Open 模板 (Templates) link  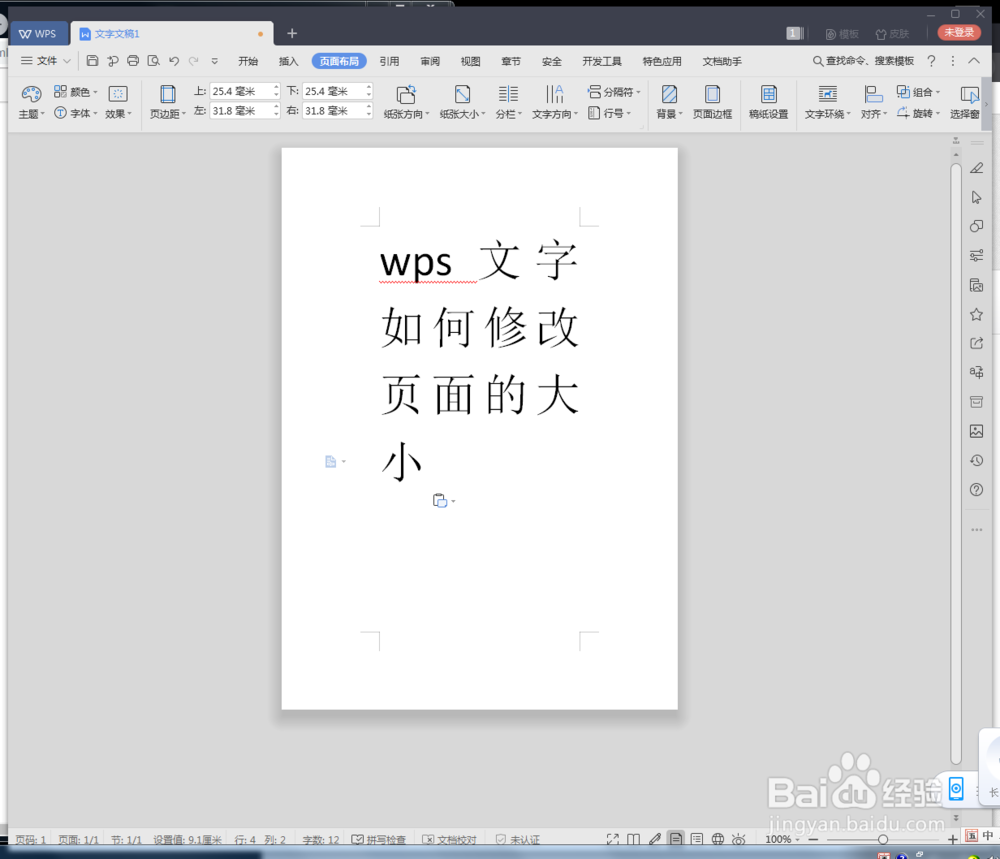point(842,34)
